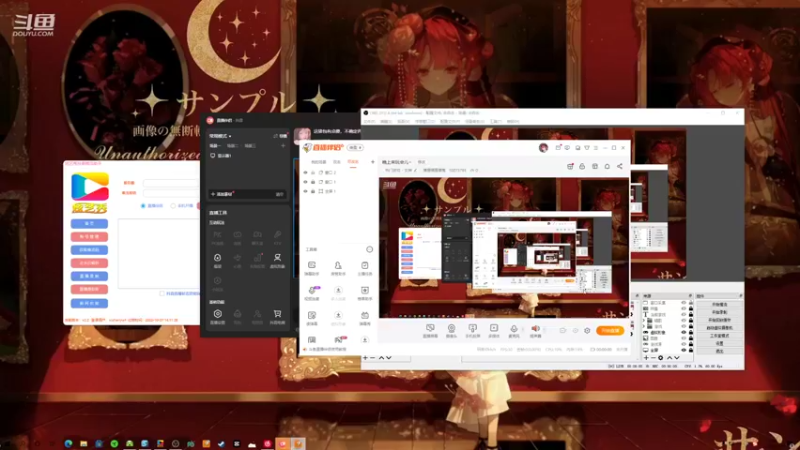Viewport: 800px width, 450px height.
Task: Click the multimedia play icon in Douyu toolbar
Action: tap(493, 328)
